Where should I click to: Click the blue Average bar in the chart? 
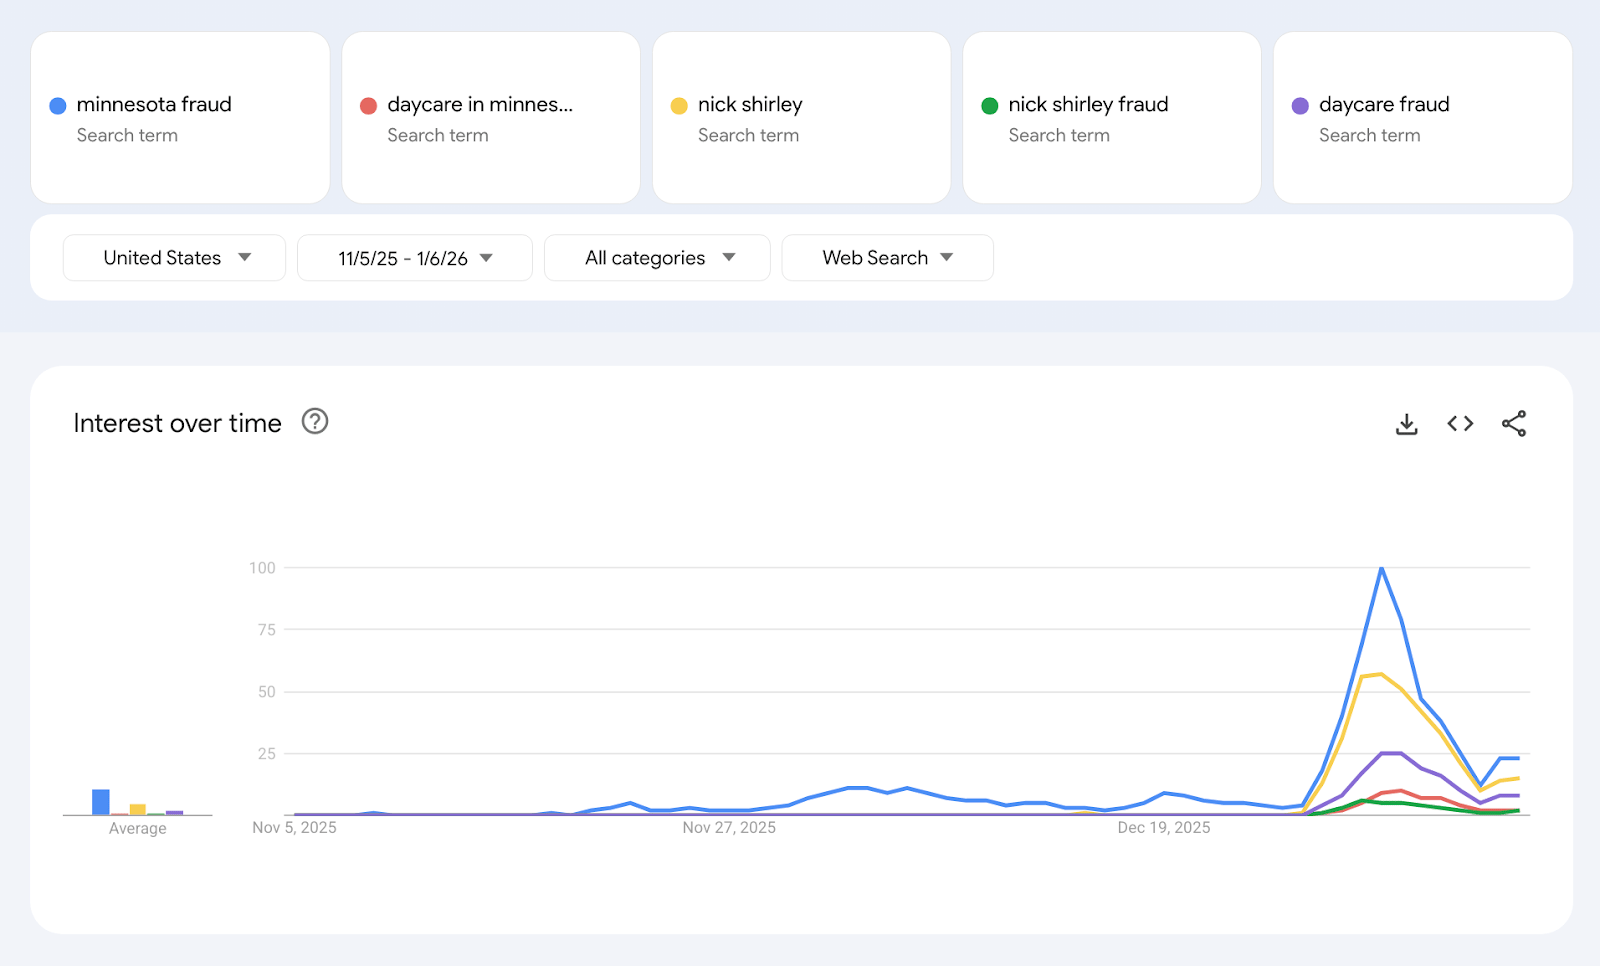click(101, 802)
